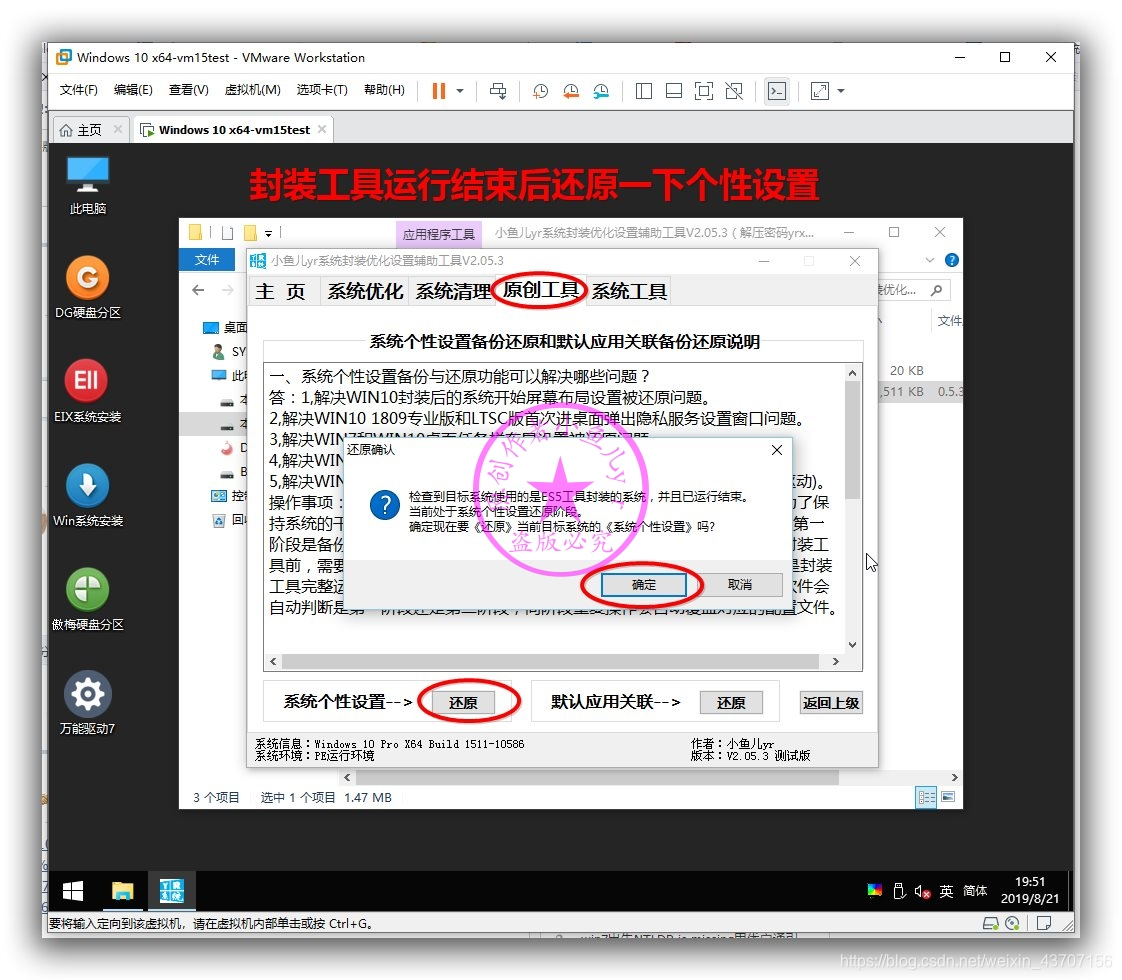Switch Explorer to large icons view

coord(948,797)
